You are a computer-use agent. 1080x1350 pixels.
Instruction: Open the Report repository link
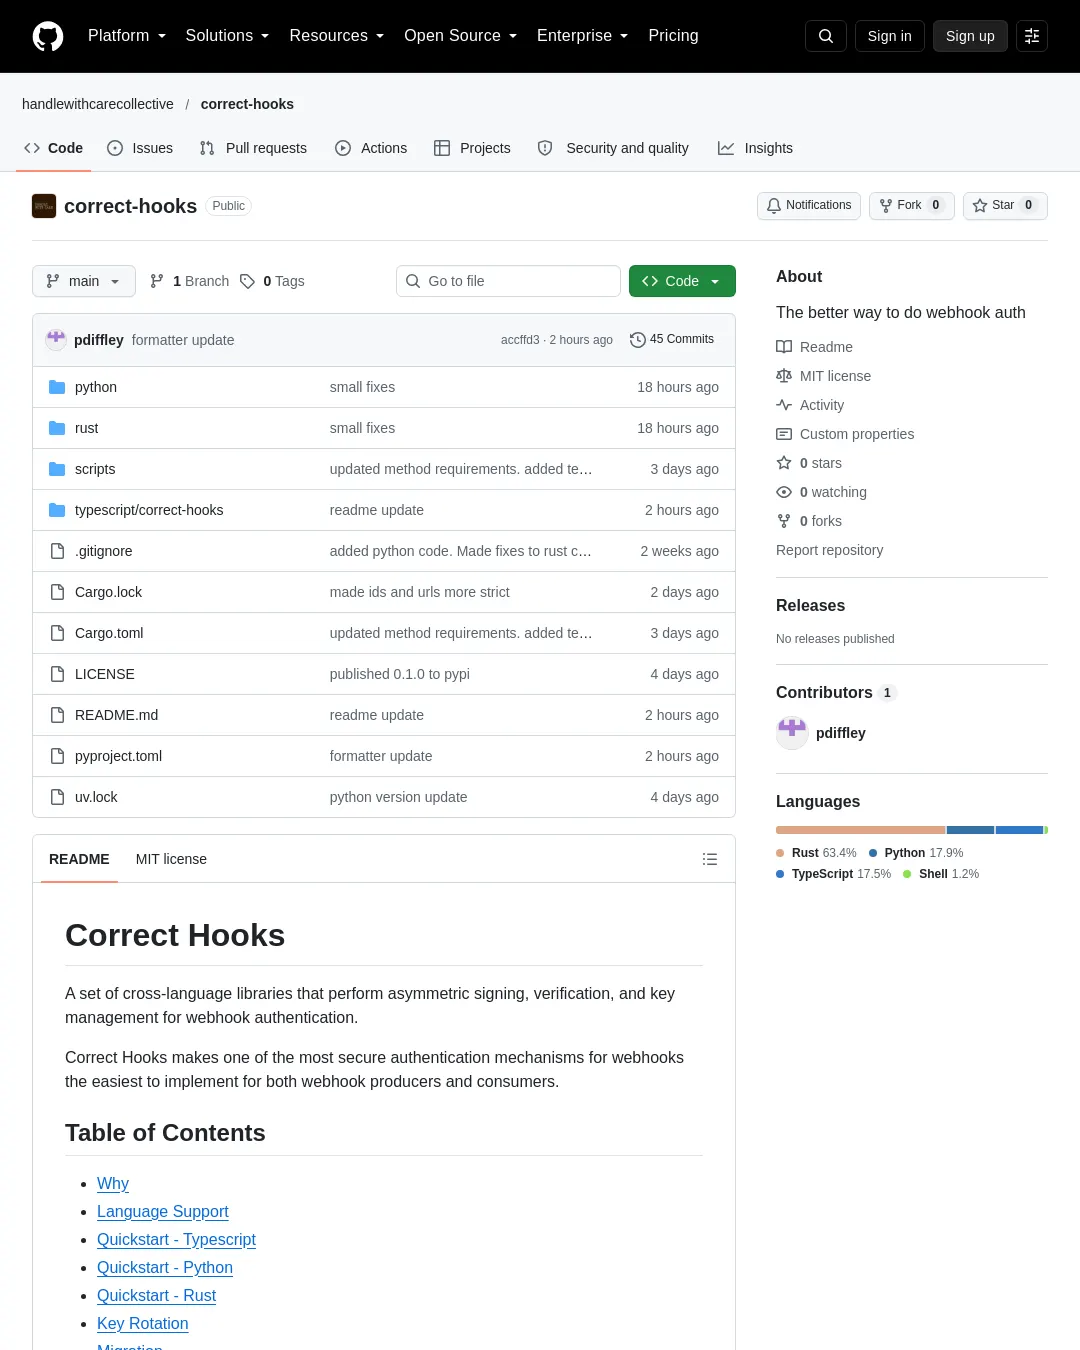point(829,550)
